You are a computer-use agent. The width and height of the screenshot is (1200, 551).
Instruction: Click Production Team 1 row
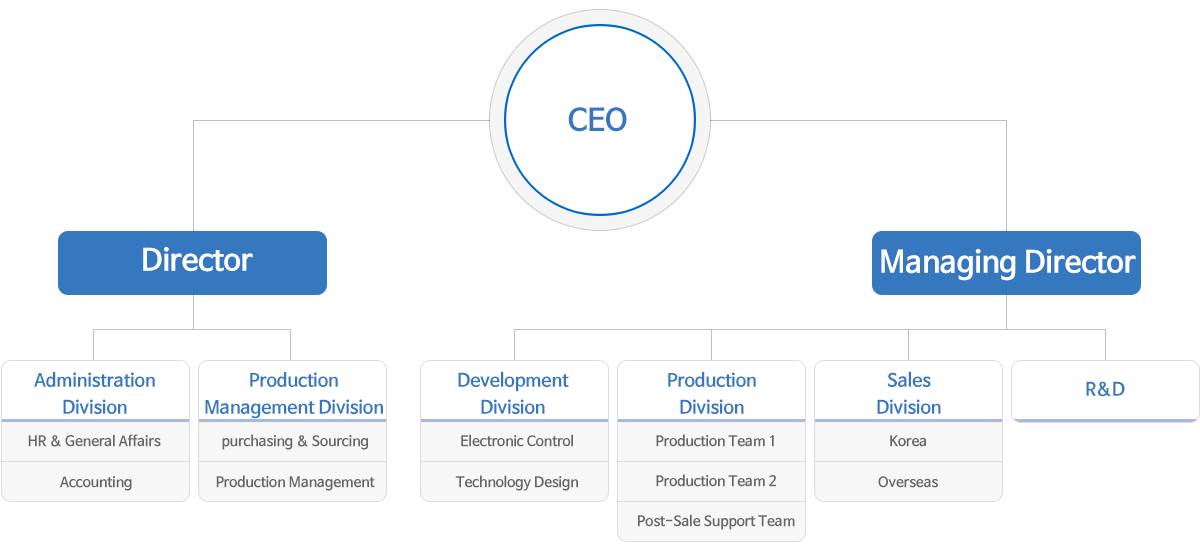tap(715, 441)
